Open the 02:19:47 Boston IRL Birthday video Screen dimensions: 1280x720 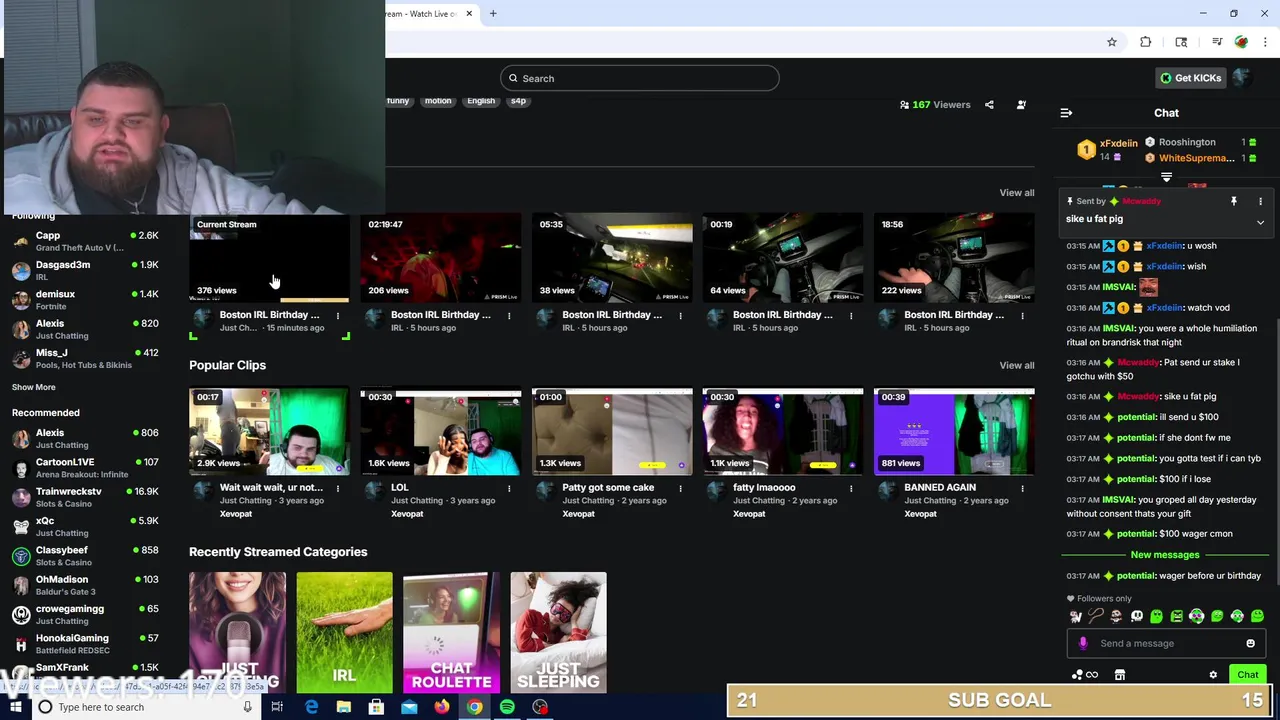(x=441, y=257)
